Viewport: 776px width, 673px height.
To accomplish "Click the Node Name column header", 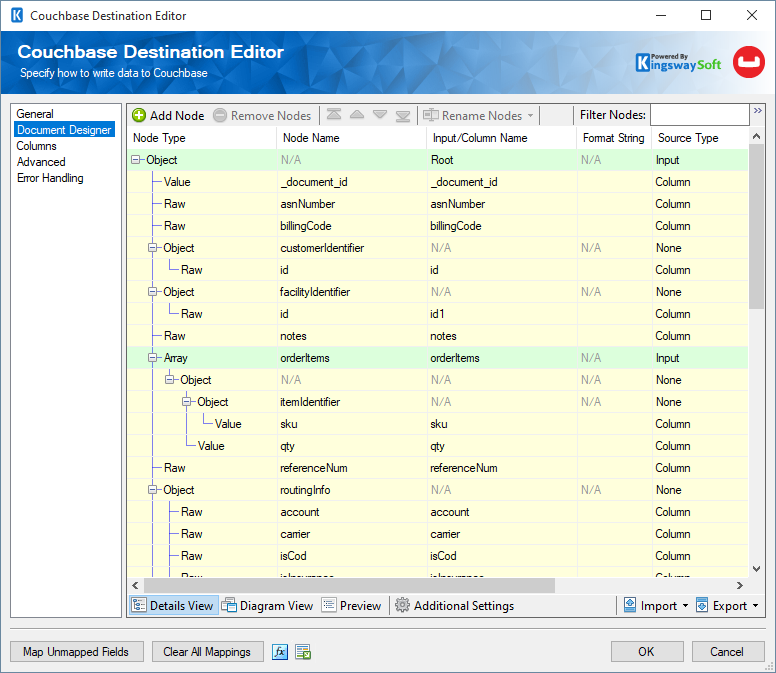I will (x=351, y=138).
